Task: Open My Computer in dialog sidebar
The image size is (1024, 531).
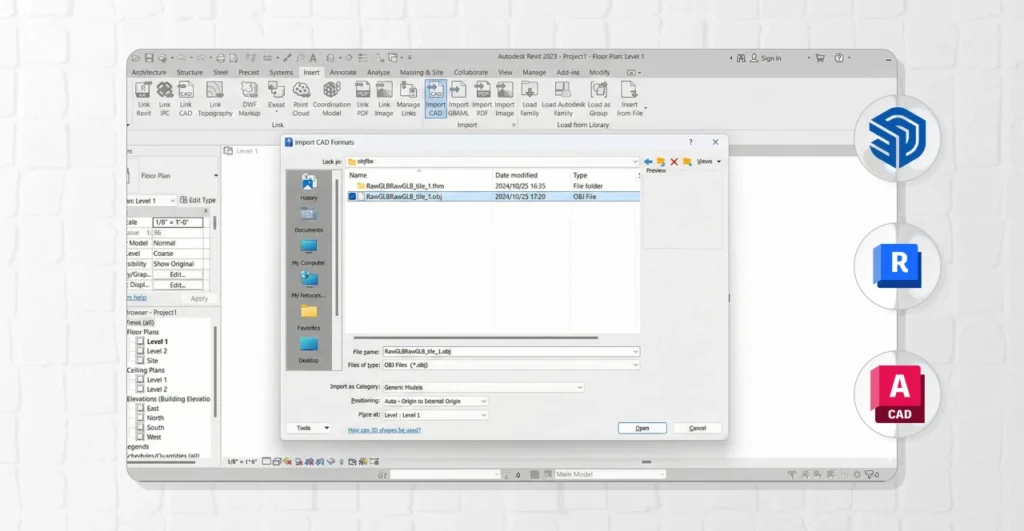Action: (x=308, y=253)
